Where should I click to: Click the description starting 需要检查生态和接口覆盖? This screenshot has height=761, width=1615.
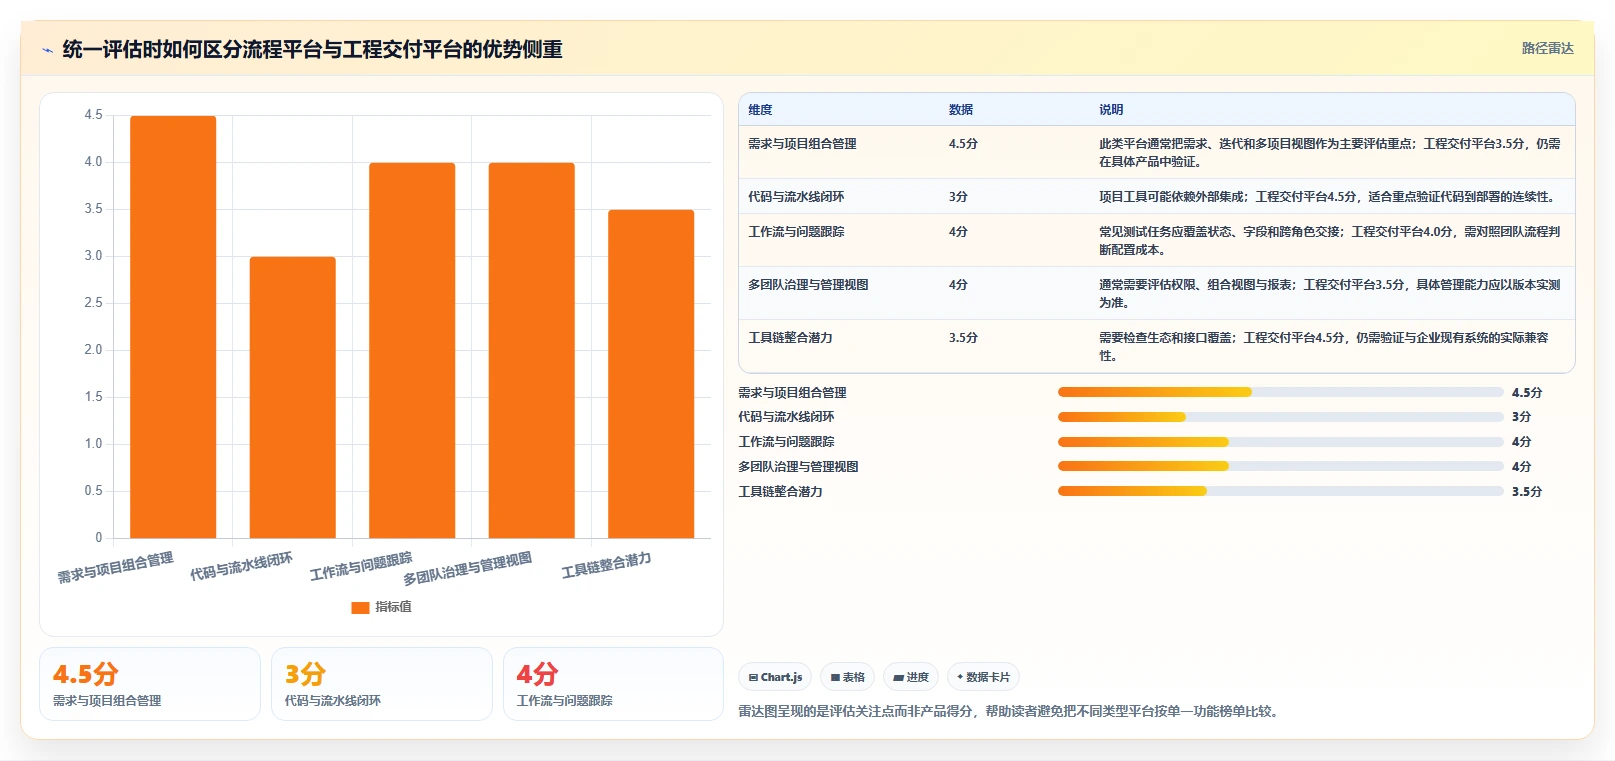(x=1324, y=347)
